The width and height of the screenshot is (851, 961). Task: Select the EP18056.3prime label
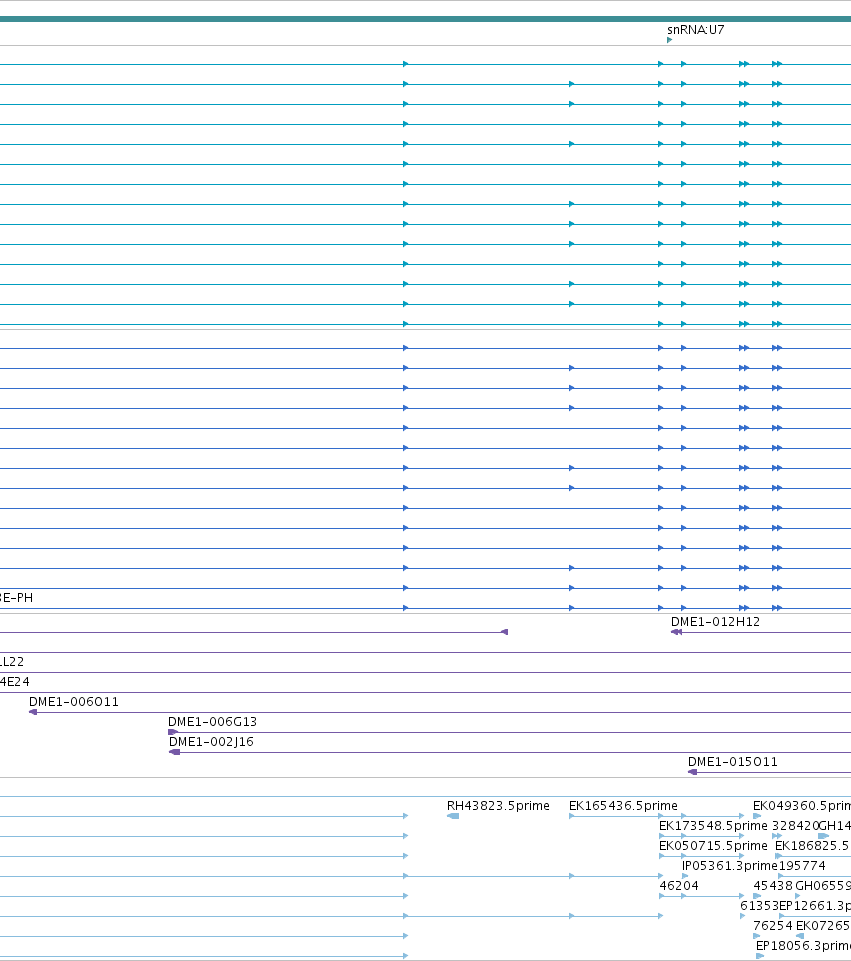tap(803, 946)
